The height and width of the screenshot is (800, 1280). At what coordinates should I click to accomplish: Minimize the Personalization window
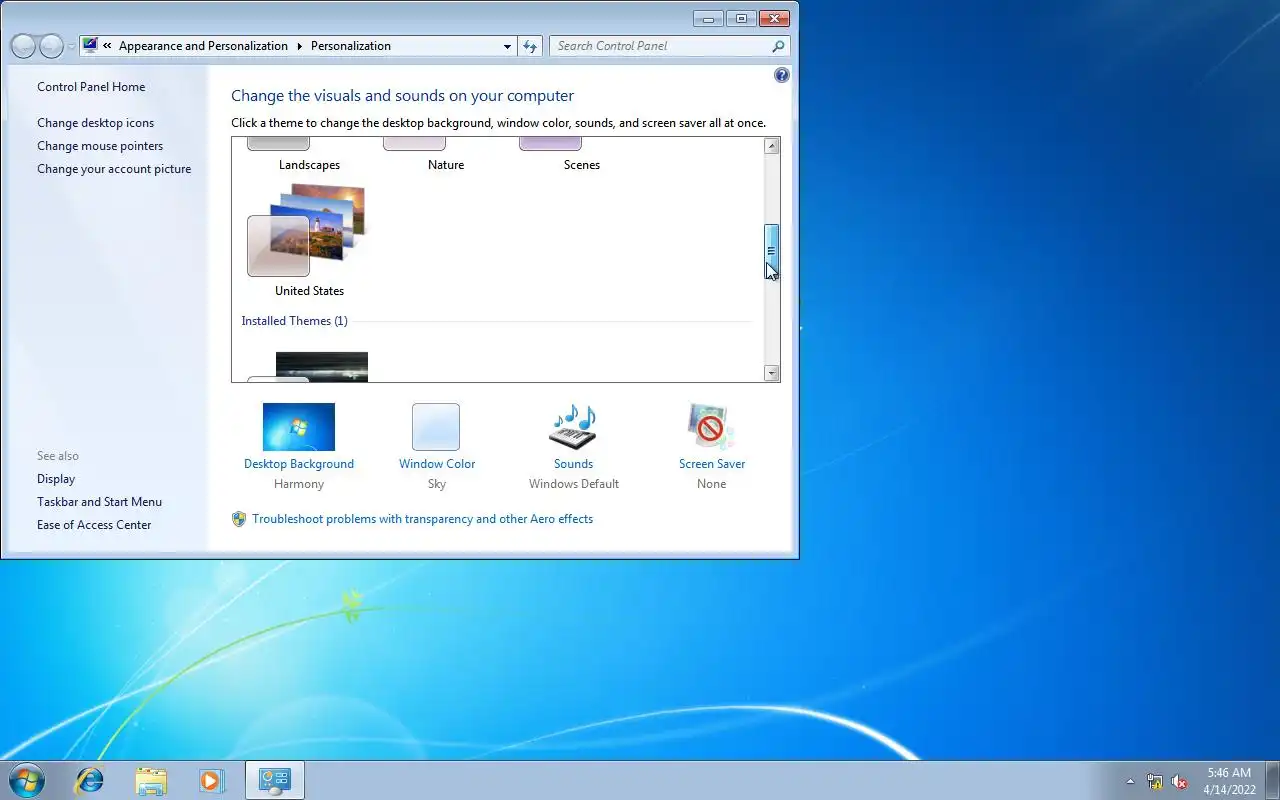(x=708, y=18)
